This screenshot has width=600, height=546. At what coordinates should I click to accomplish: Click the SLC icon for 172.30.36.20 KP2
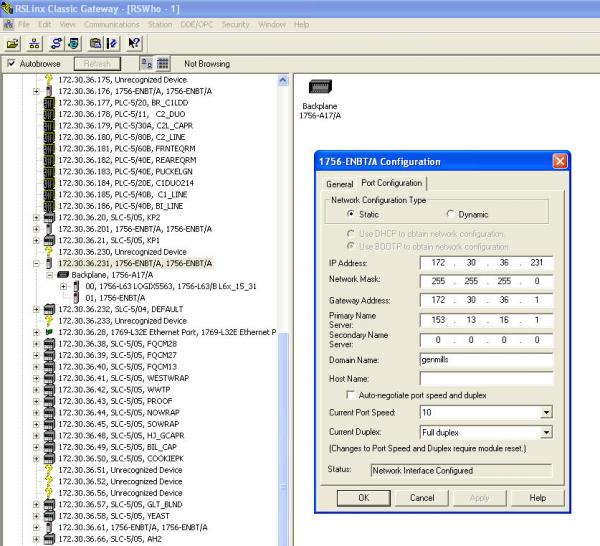pos(49,217)
